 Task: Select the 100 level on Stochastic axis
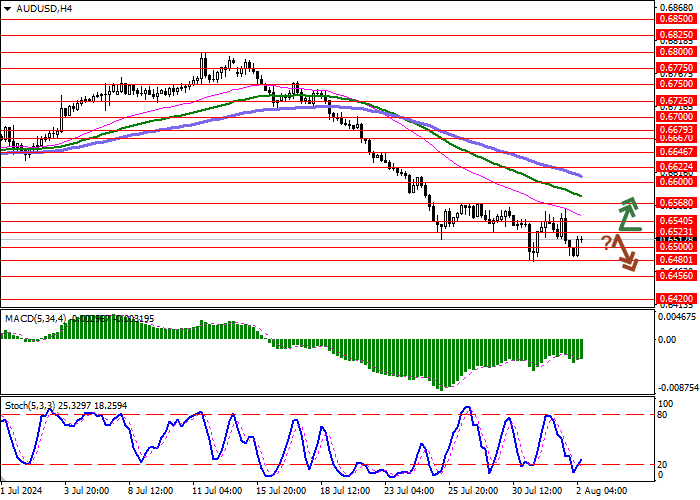(x=666, y=404)
